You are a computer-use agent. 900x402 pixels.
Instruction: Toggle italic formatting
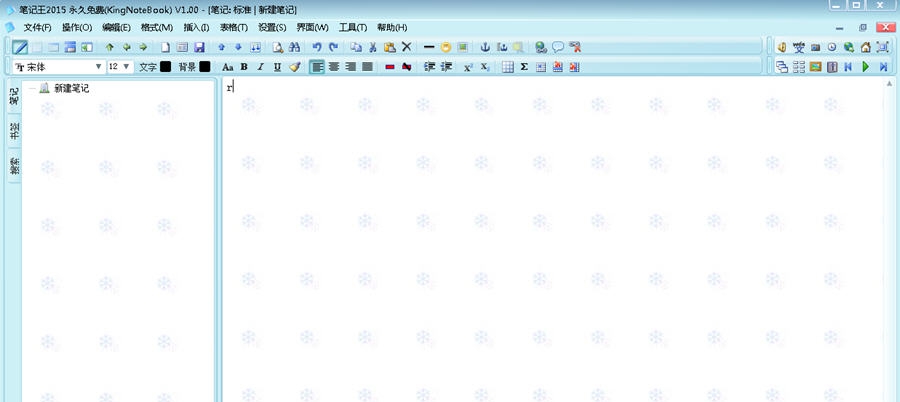pos(261,67)
